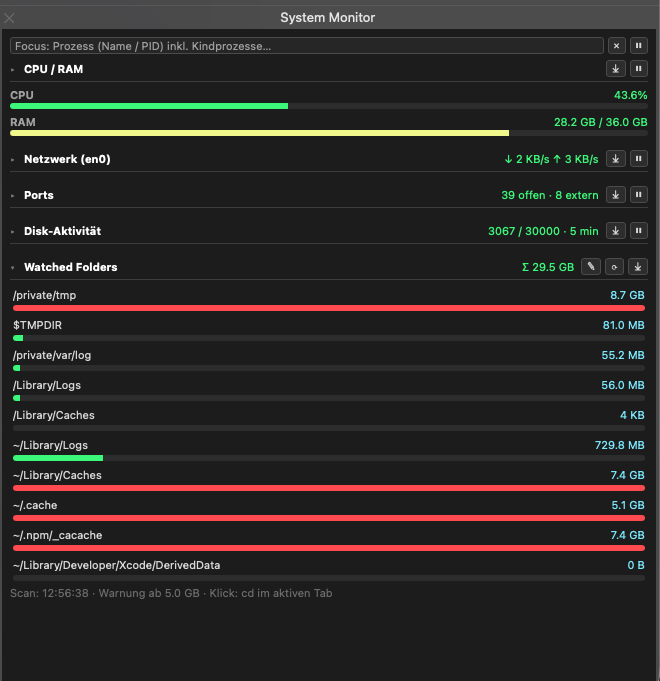Click the 729.8 MB size value
660x681 pixels.
click(620, 445)
